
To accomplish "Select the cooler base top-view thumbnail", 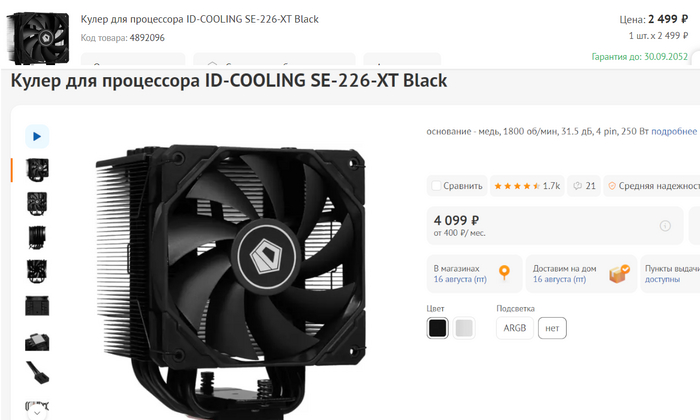I will [x=37, y=341].
